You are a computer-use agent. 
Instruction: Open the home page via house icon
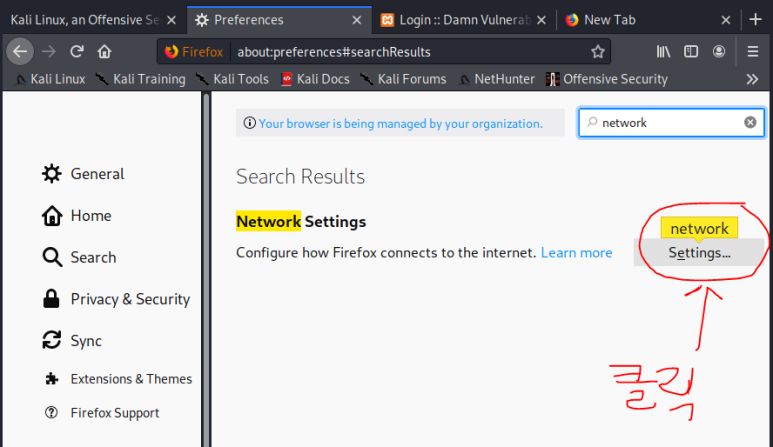(104, 51)
